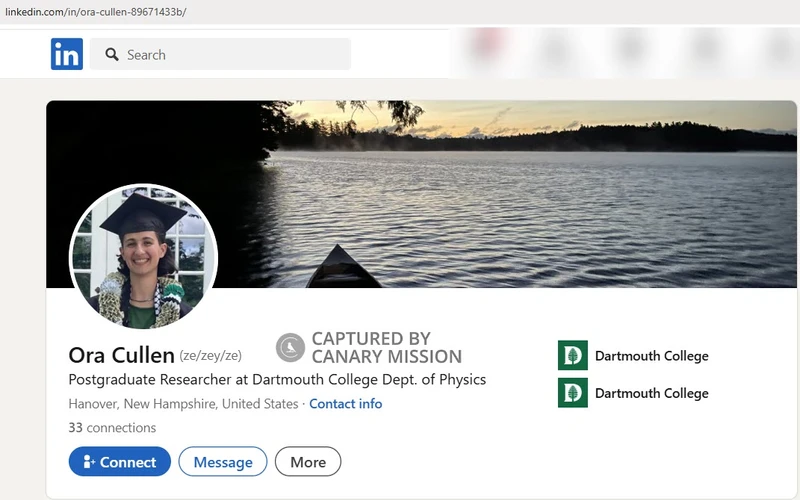The width and height of the screenshot is (800, 500).
Task: Open the profile photo with graduation cap
Action: click(x=143, y=257)
